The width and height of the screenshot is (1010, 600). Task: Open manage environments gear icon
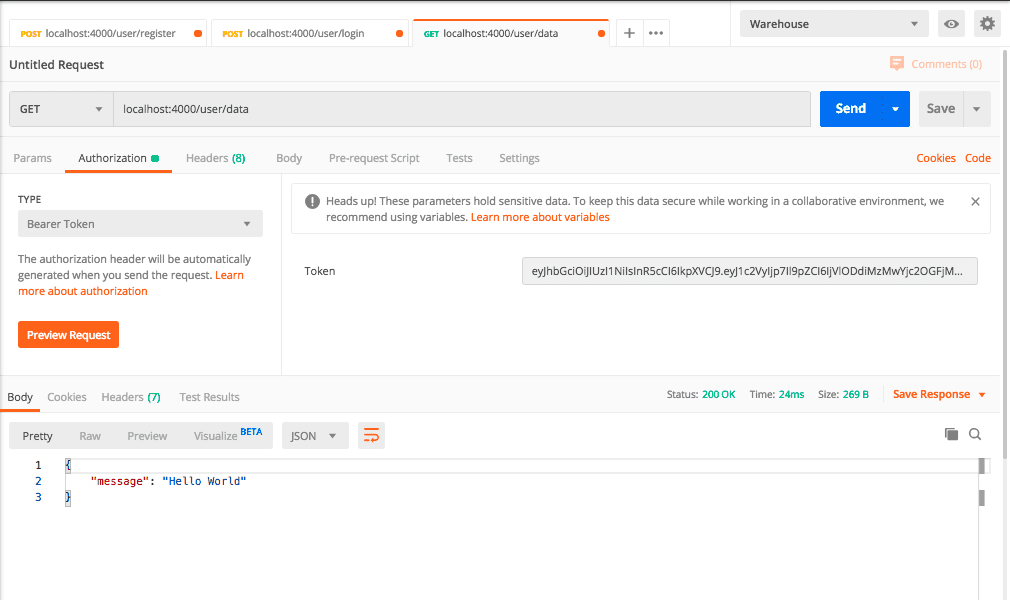coord(987,24)
